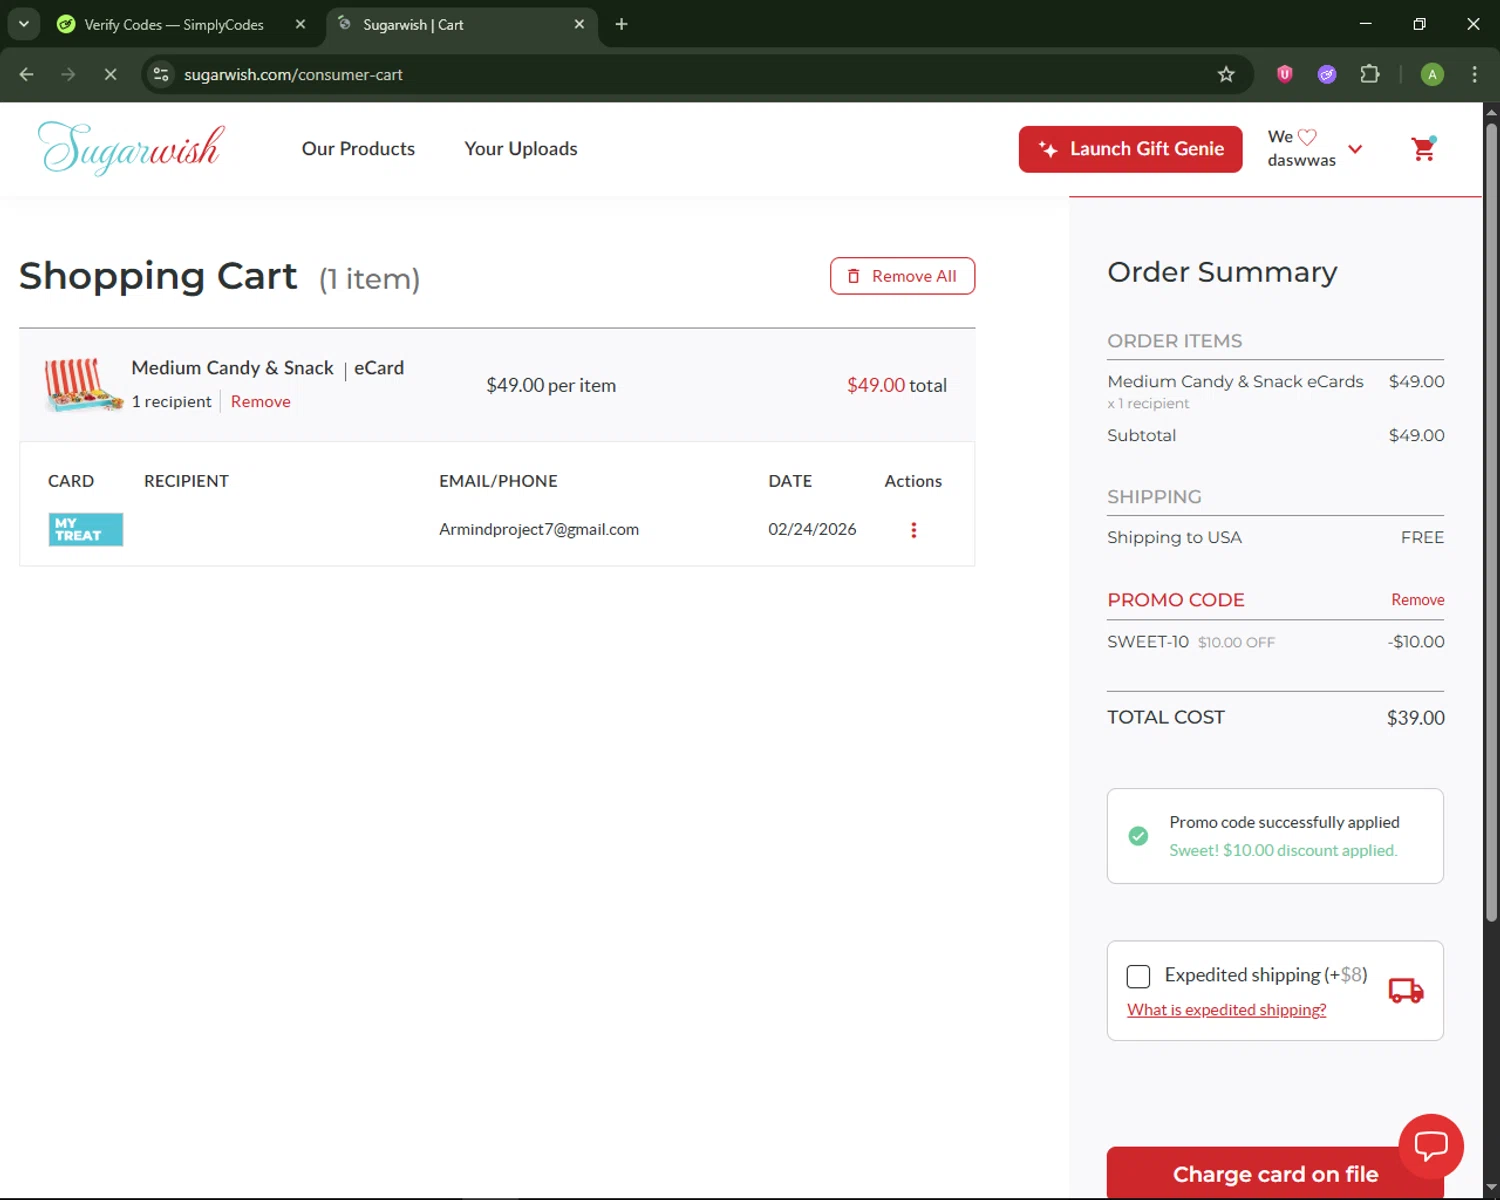Image resolution: width=1500 pixels, height=1200 pixels.
Task: Click the recipient email Armindproject7@gmail.com
Action: click(x=539, y=529)
